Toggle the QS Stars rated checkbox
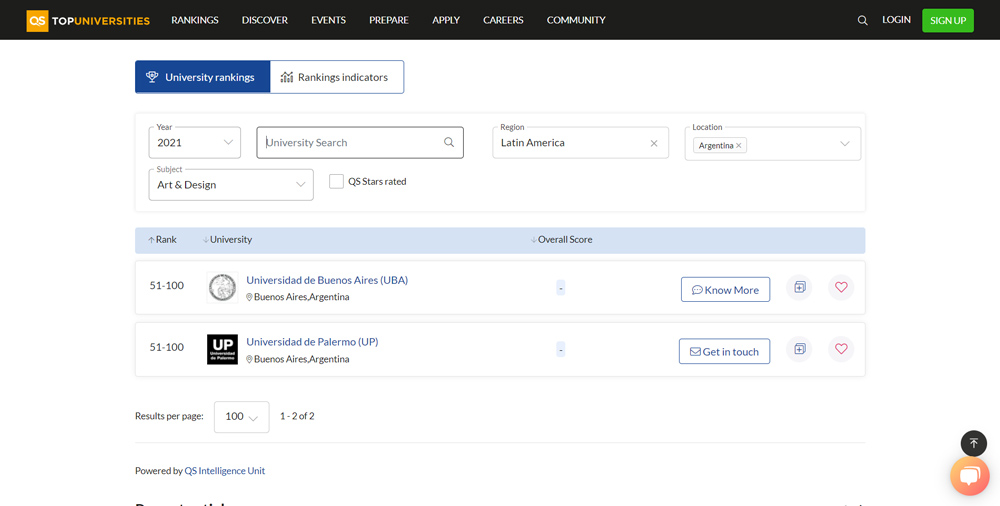This screenshot has height=506, width=1000. pyautogui.click(x=336, y=181)
